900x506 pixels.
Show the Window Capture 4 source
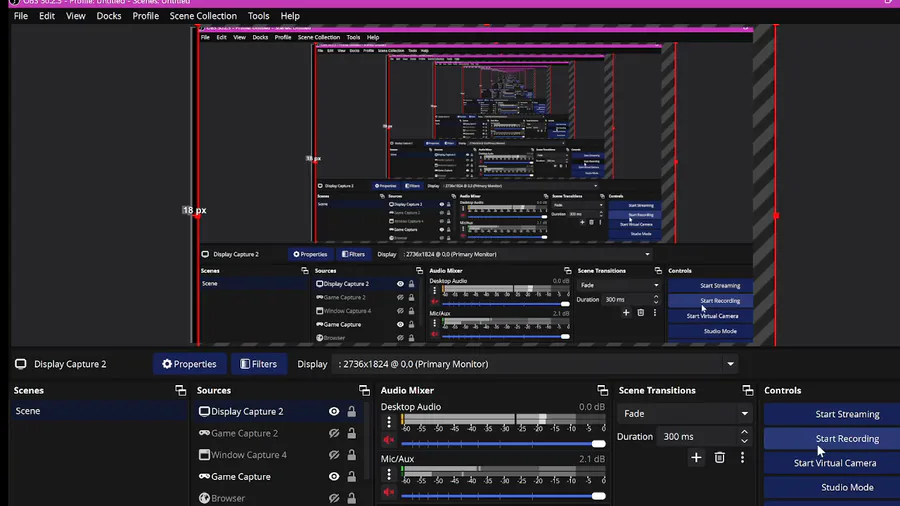[x=334, y=455]
